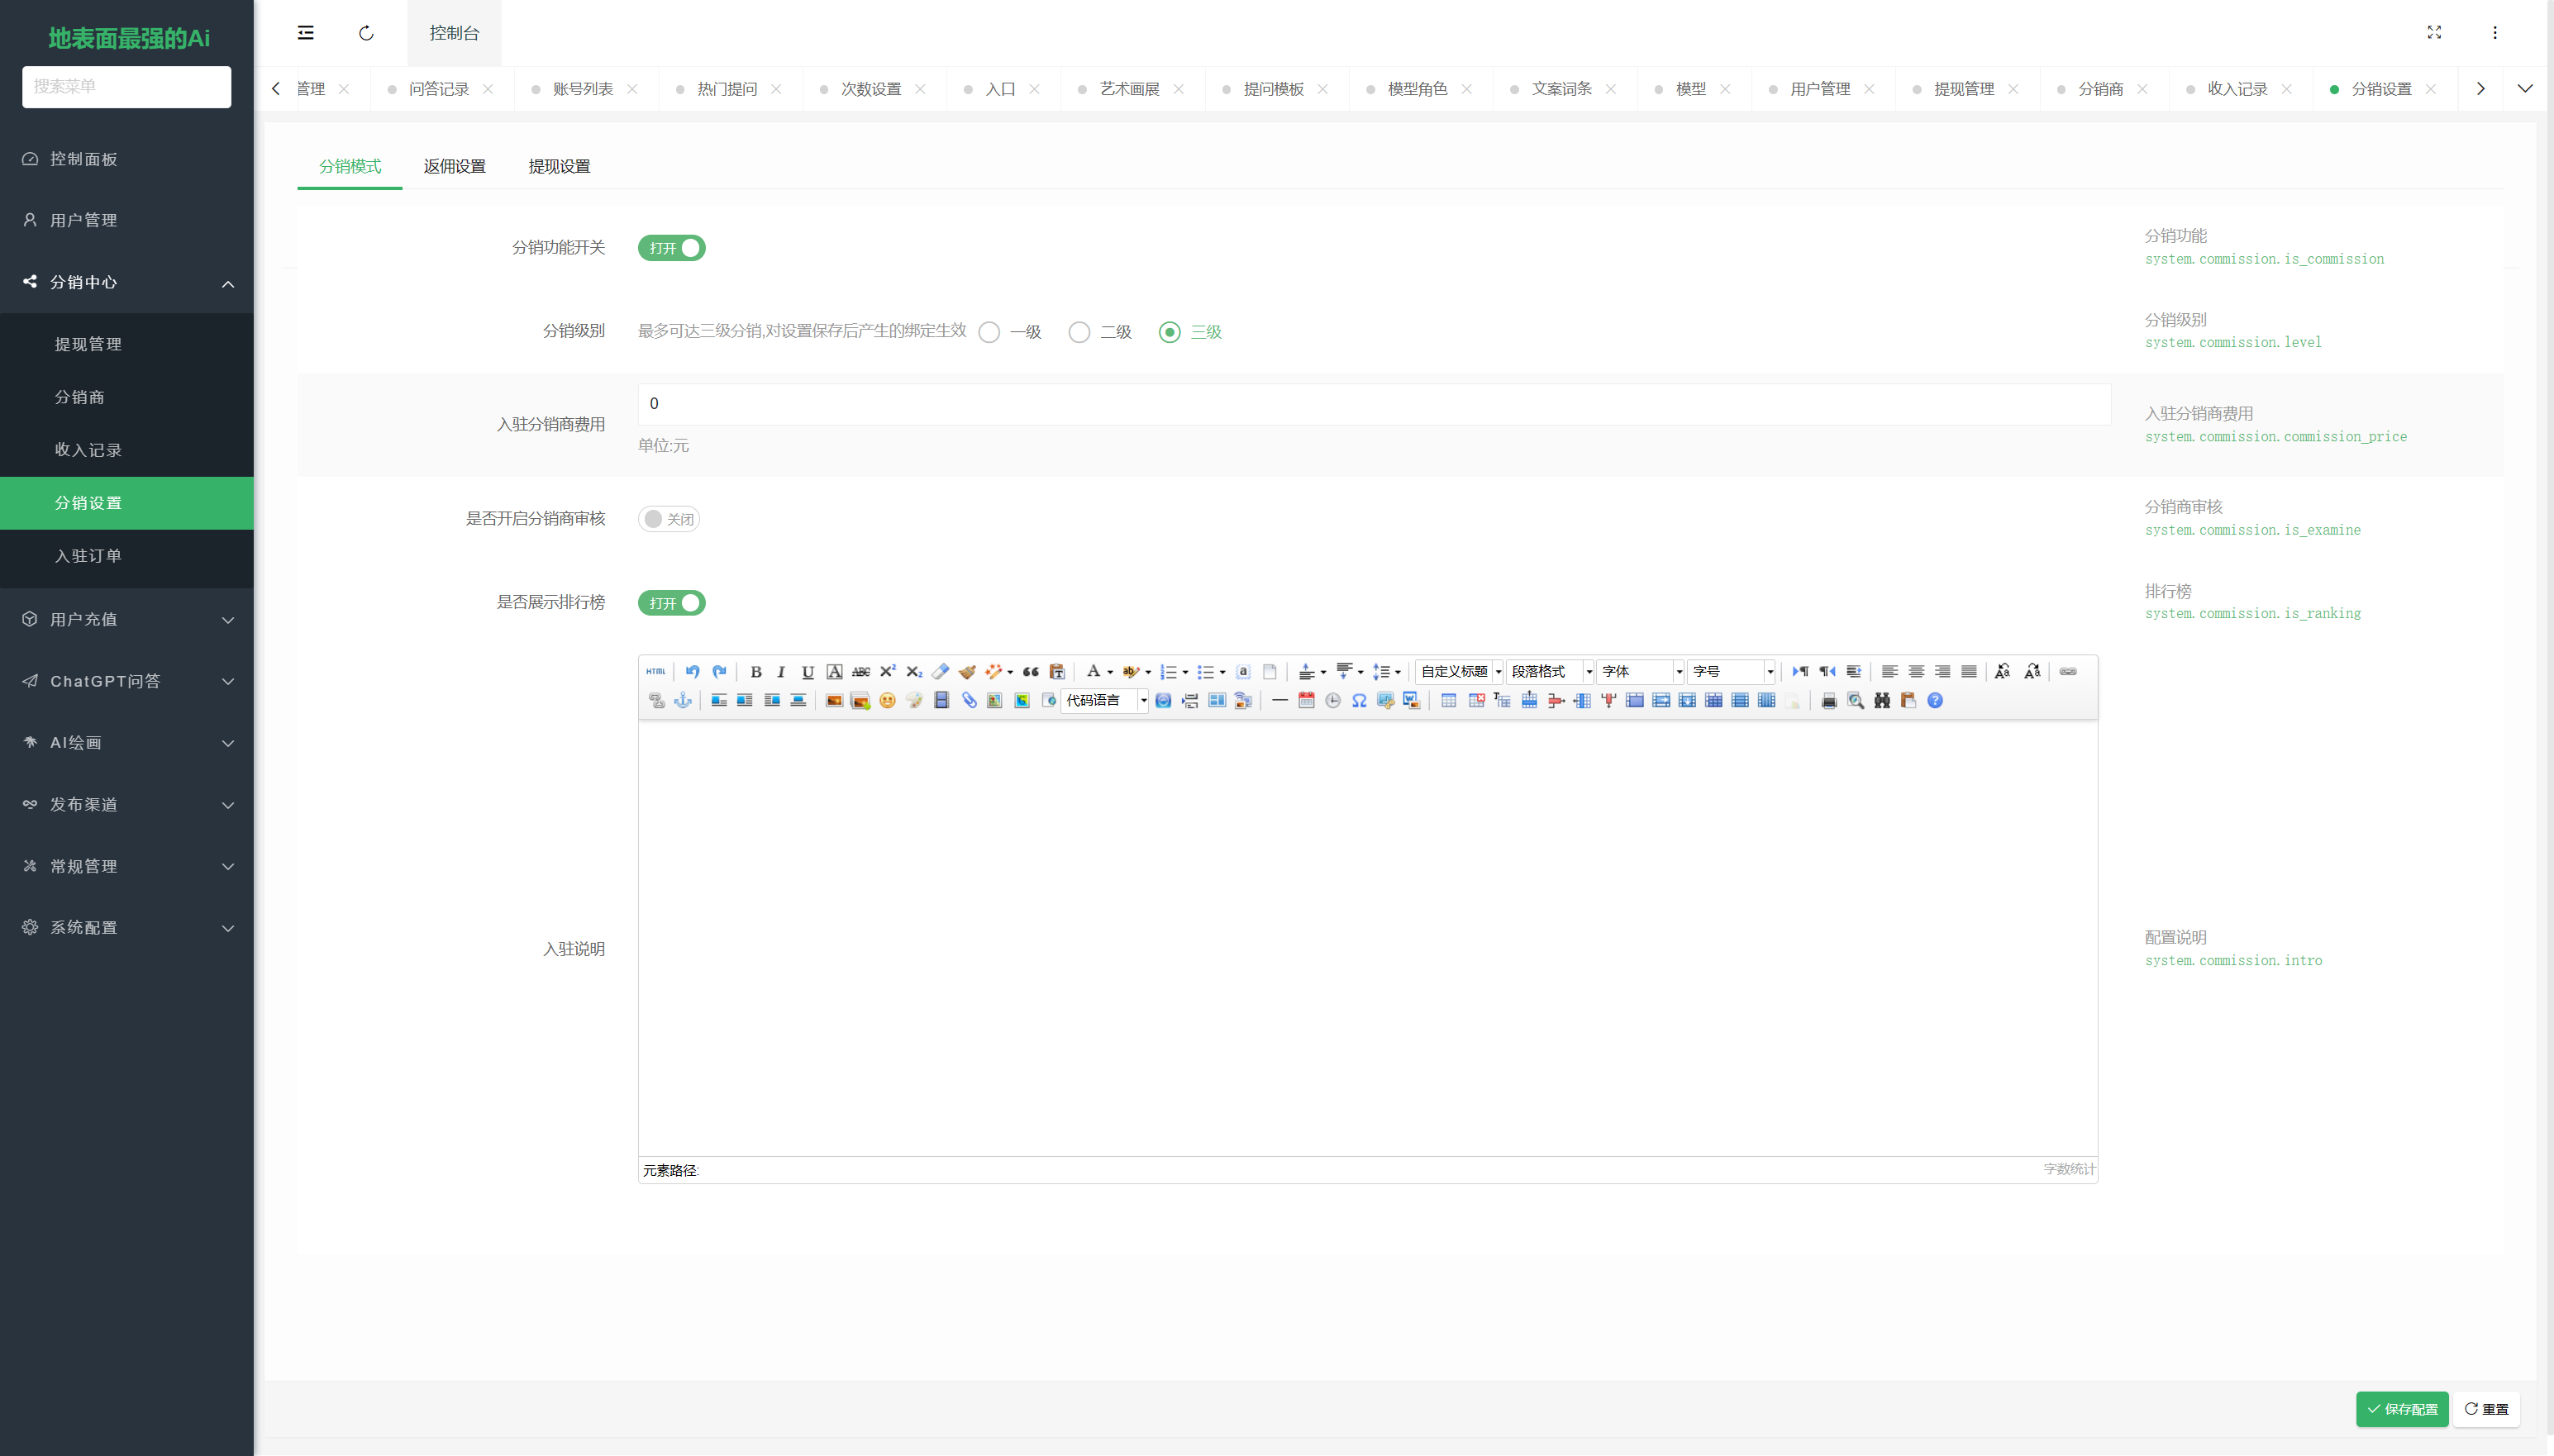Toggle HTML source mode in editor
The height and width of the screenshot is (1456, 2554).
(655, 672)
